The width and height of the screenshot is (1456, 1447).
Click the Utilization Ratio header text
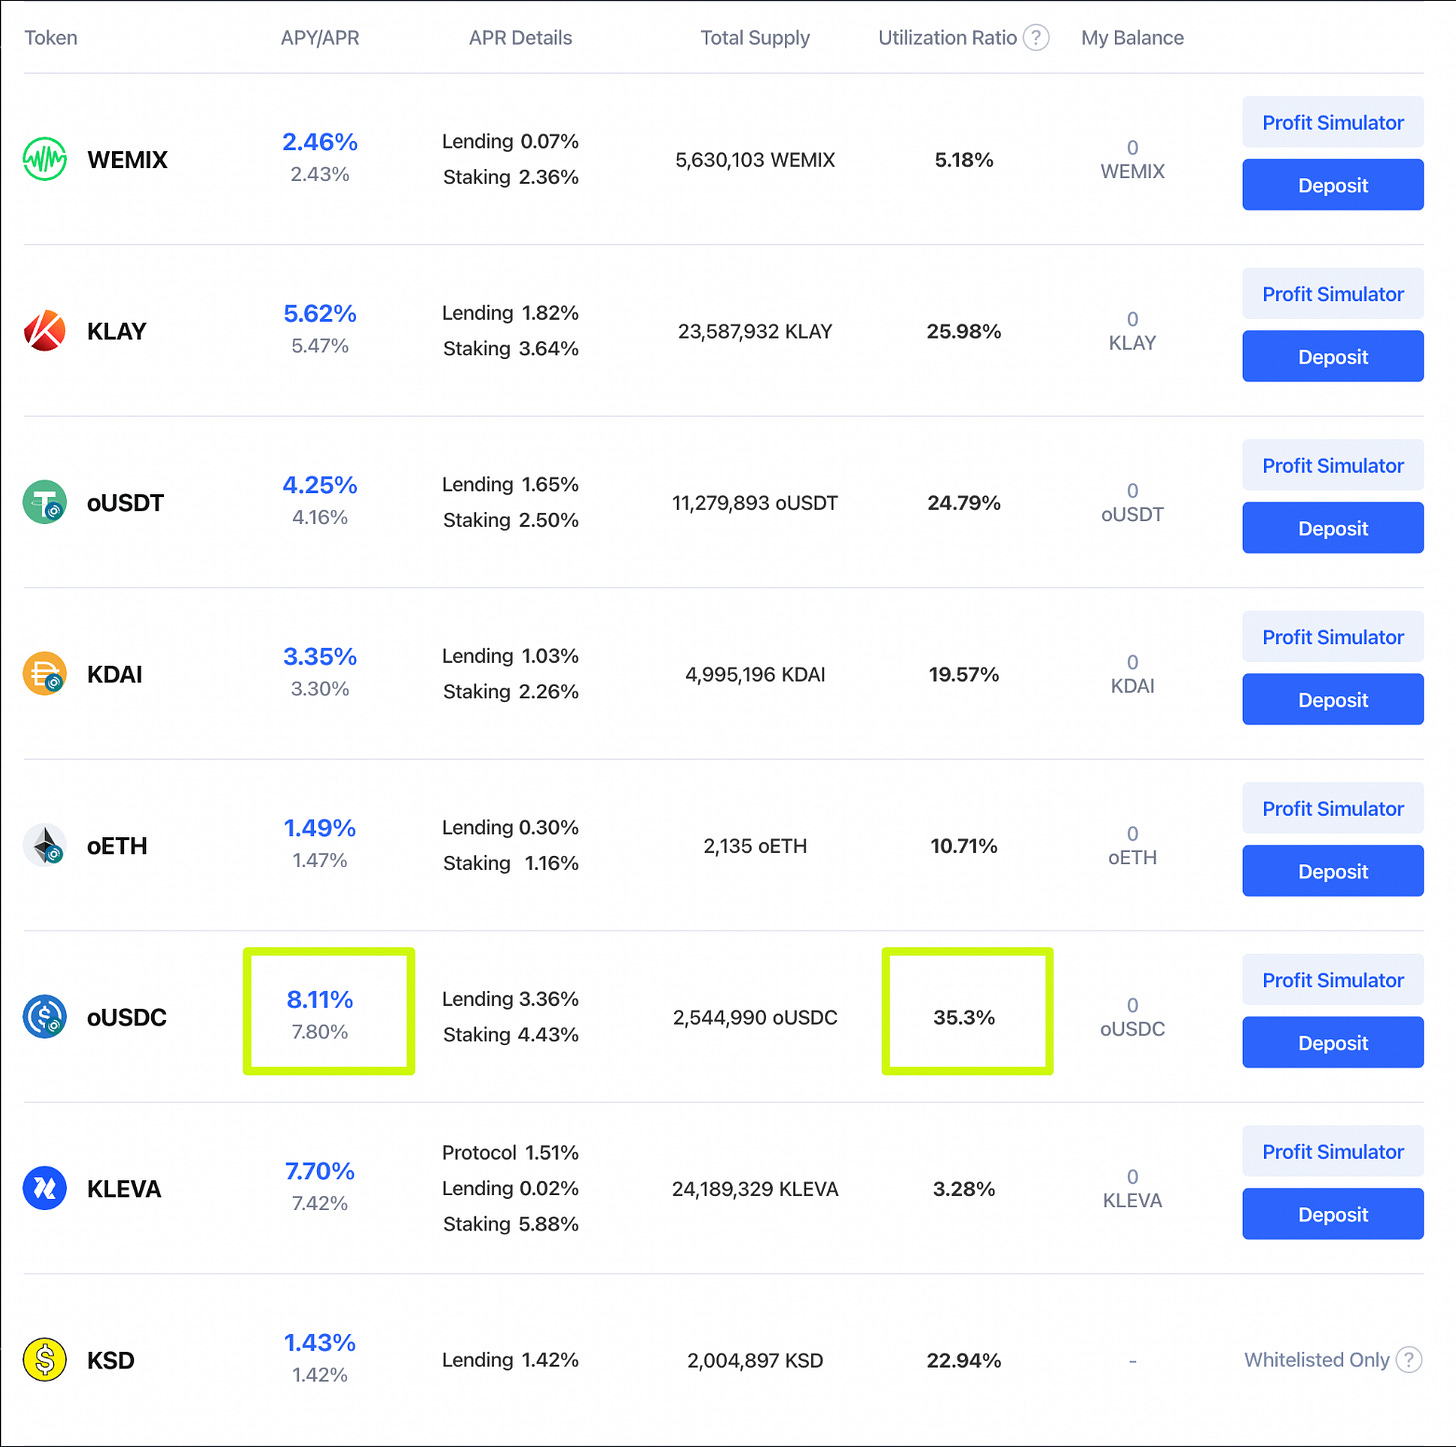(947, 38)
